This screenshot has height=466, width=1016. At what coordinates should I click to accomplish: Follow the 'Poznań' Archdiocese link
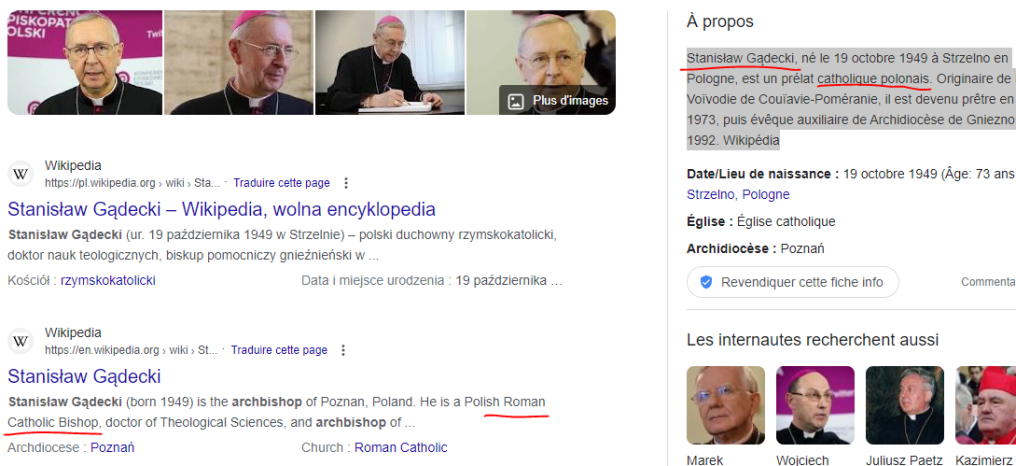coord(112,448)
